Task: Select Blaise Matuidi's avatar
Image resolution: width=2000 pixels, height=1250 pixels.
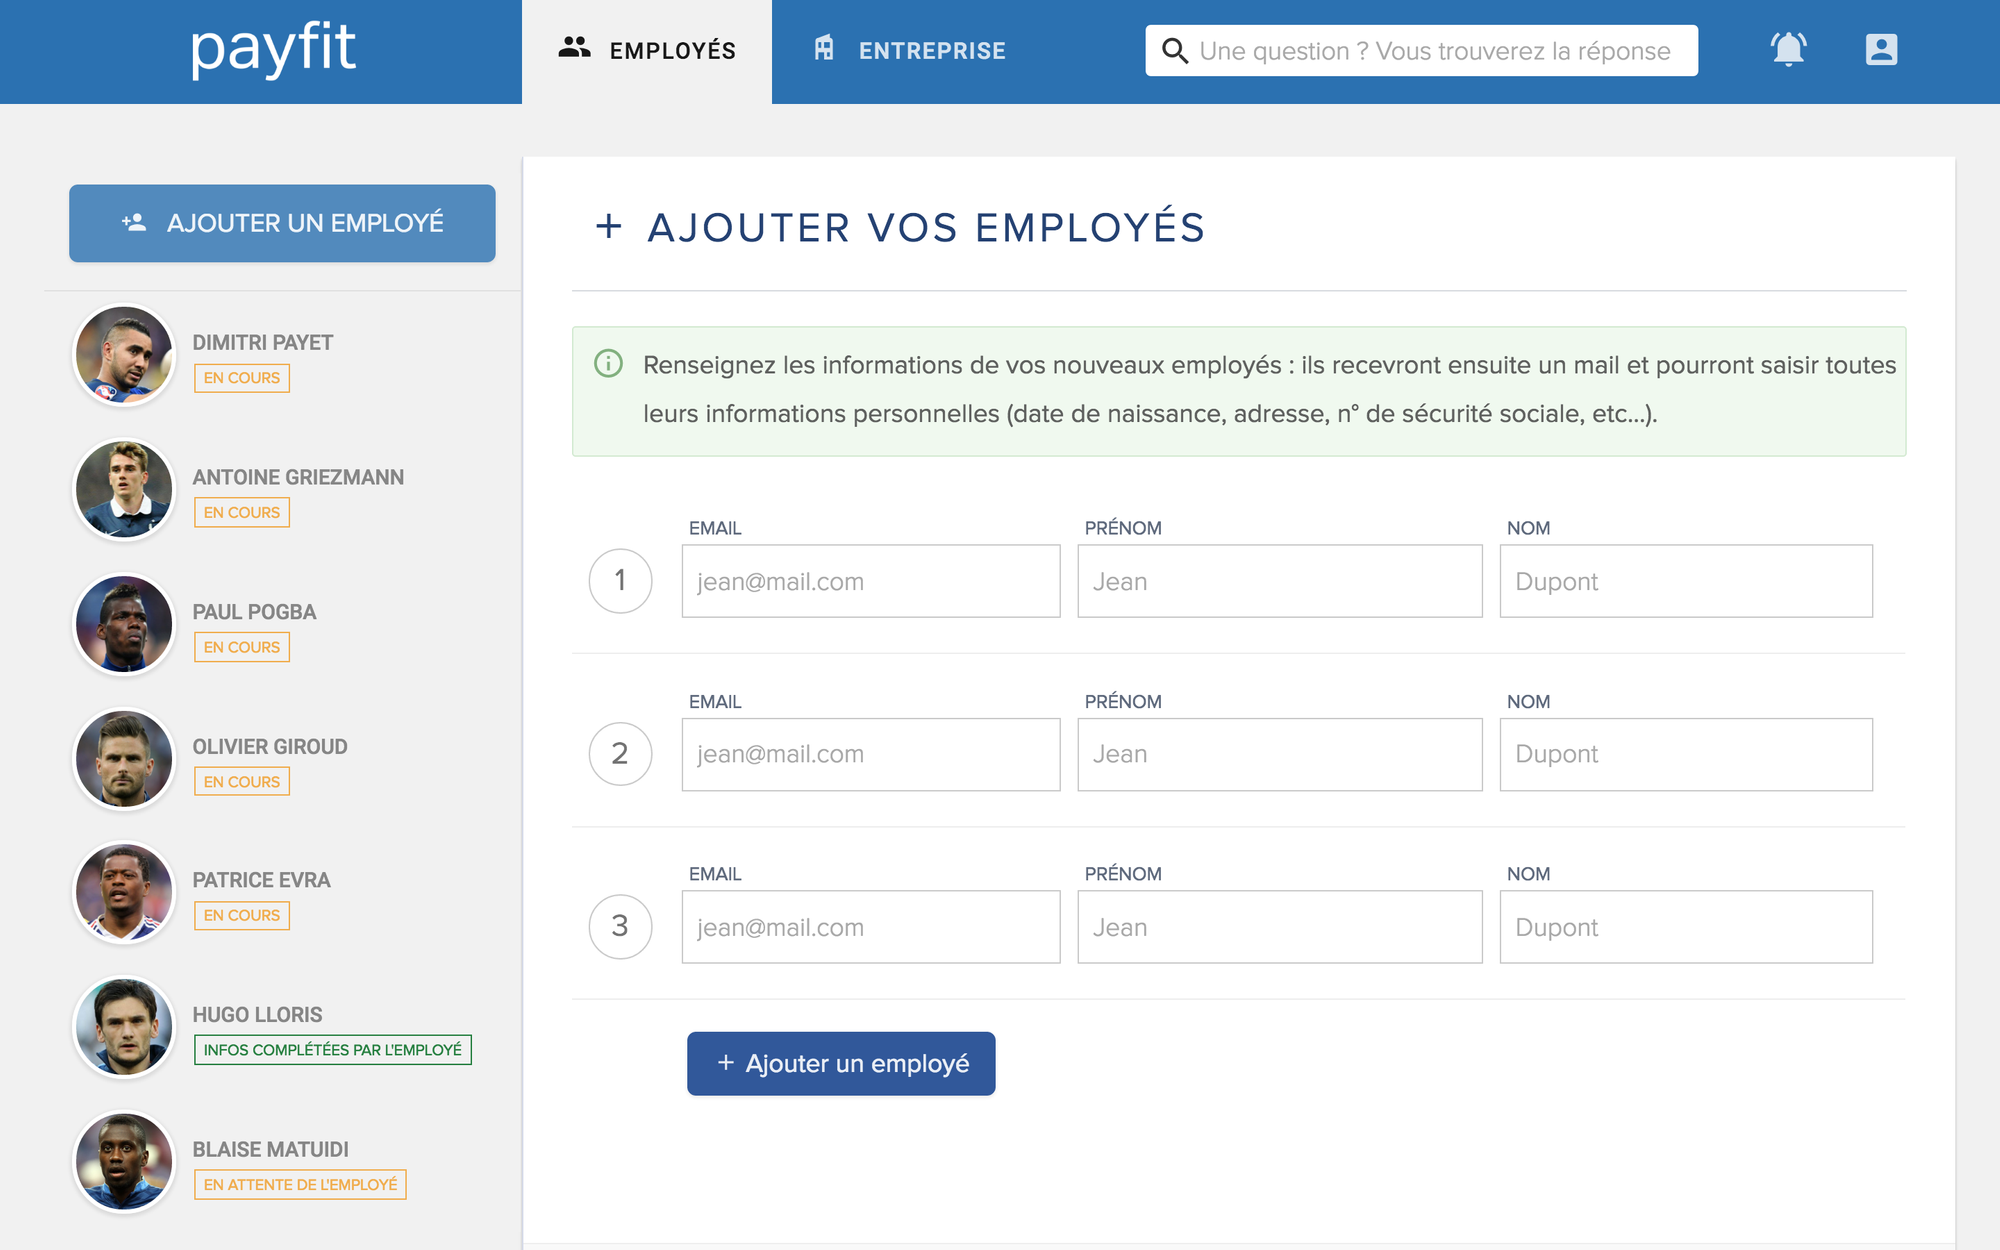Action: click(x=124, y=1162)
